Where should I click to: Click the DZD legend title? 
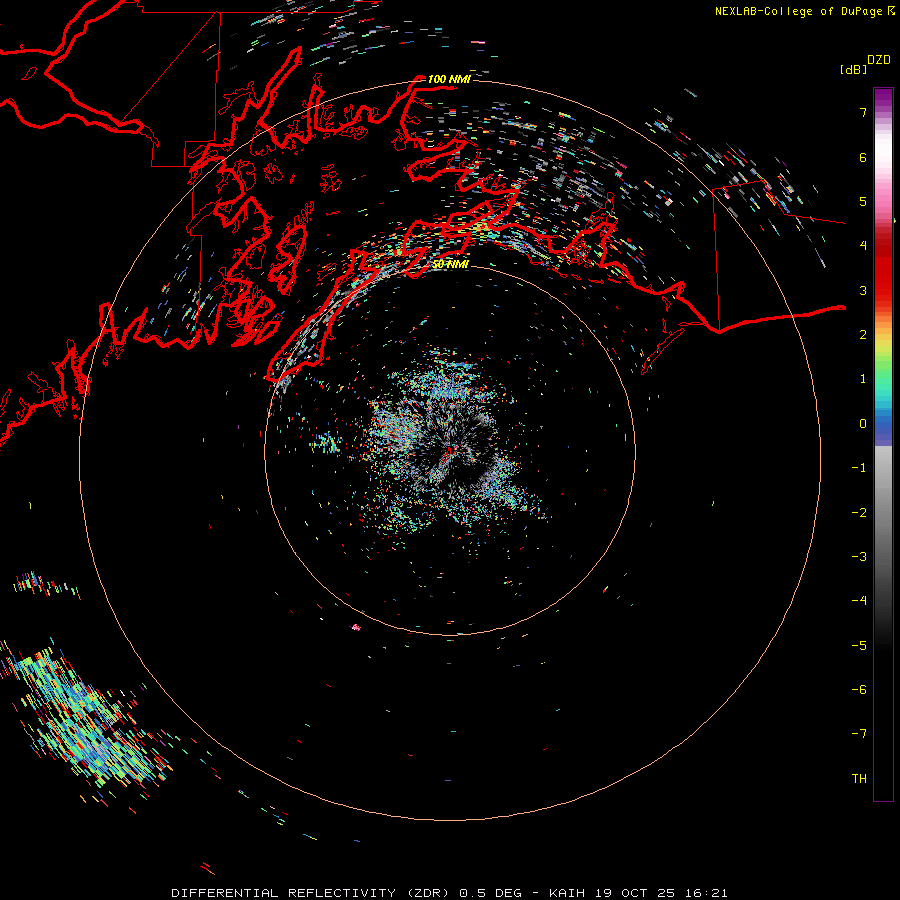(x=879, y=60)
